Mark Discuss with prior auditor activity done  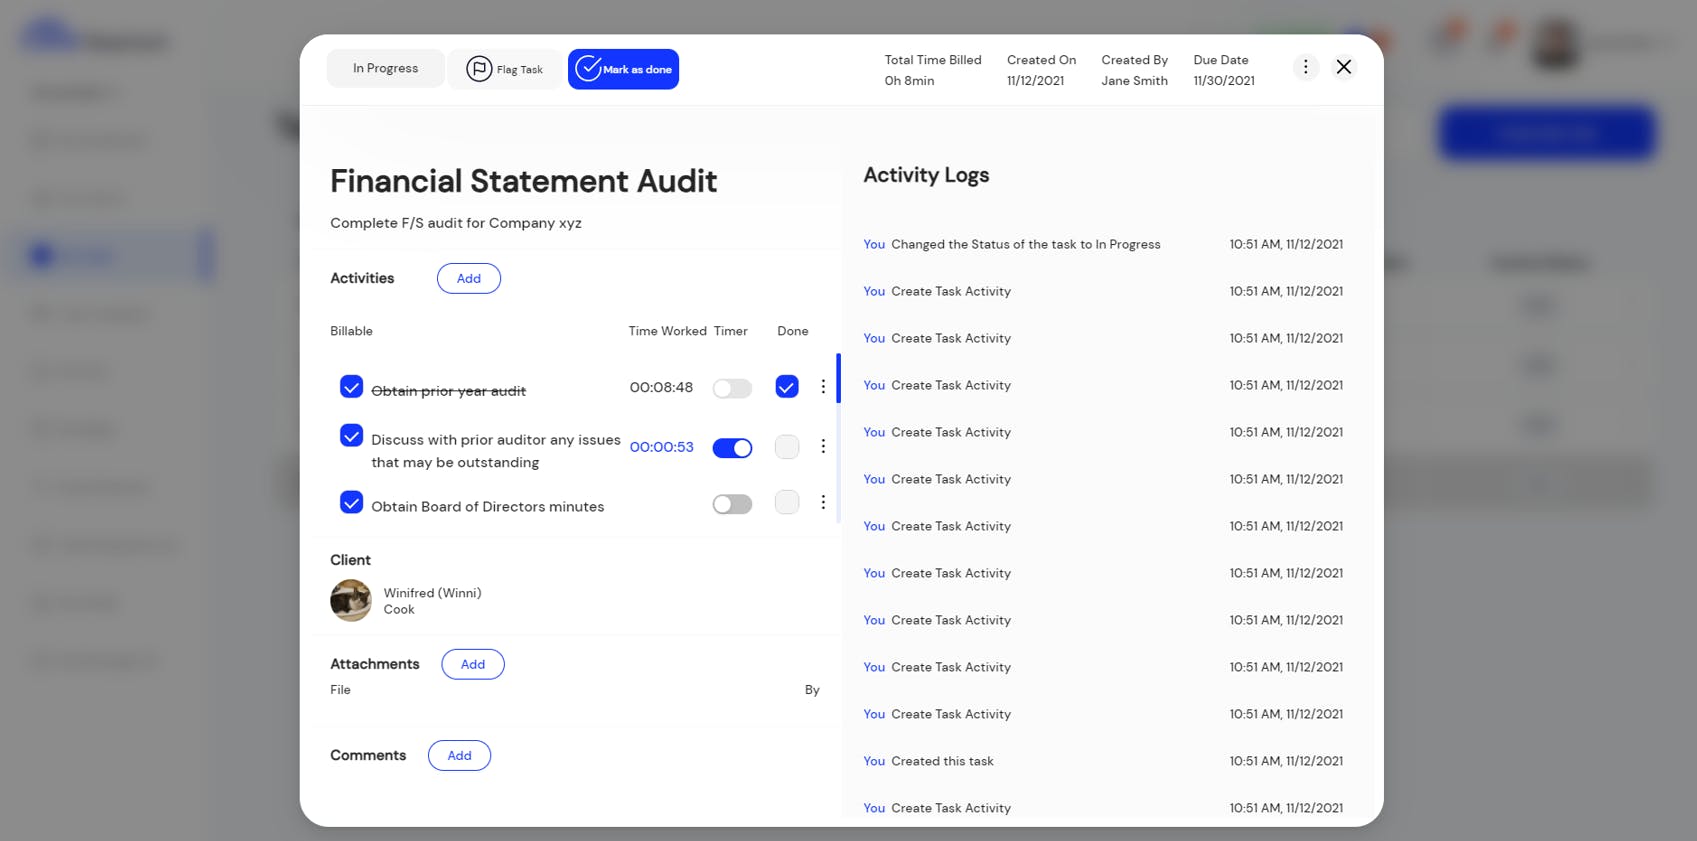(787, 447)
